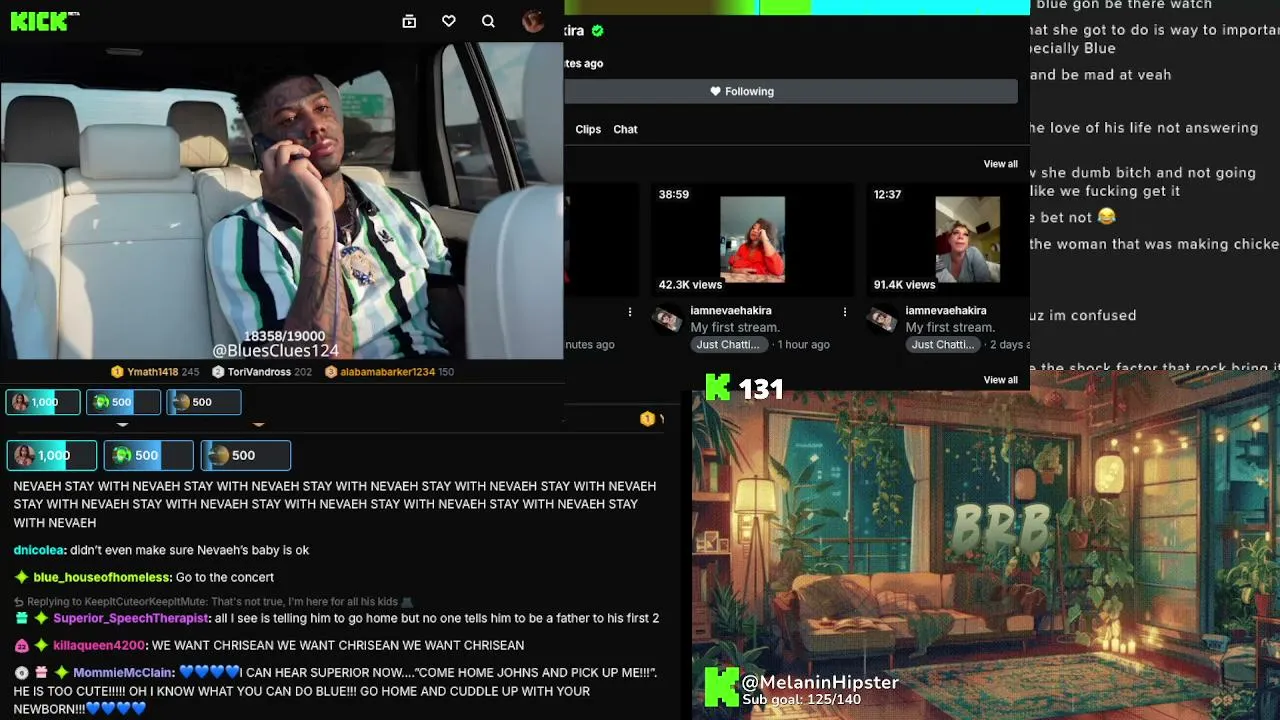The width and height of the screenshot is (1280, 720).
Task: Open search with the magnifier icon
Action: point(488,21)
